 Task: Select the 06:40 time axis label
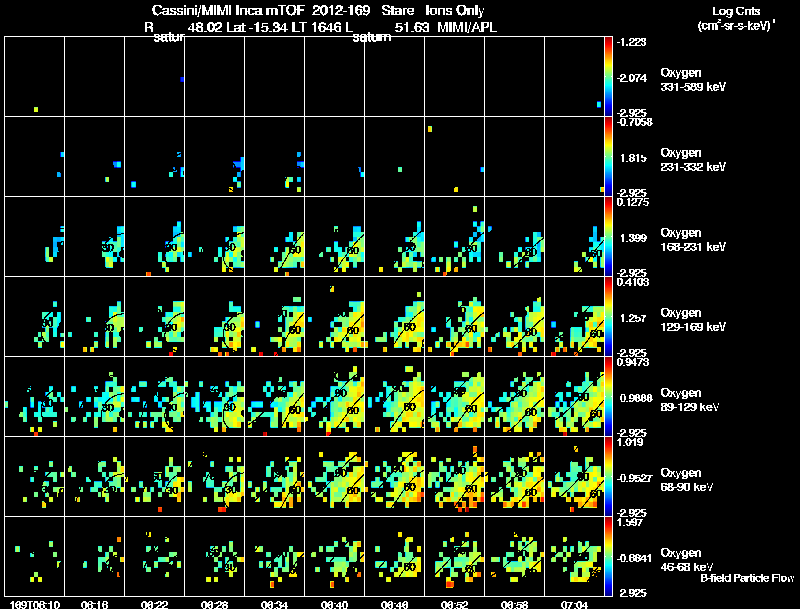pyautogui.click(x=335, y=605)
